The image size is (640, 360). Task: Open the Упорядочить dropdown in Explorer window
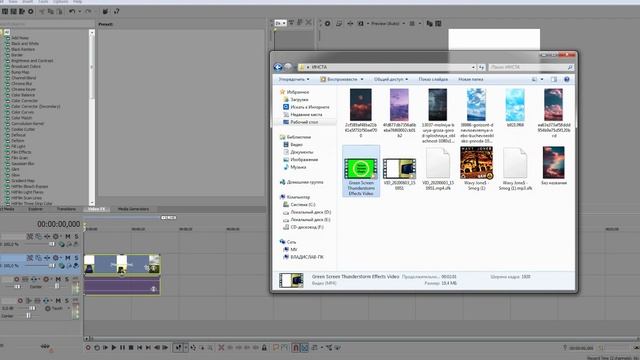(x=294, y=79)
